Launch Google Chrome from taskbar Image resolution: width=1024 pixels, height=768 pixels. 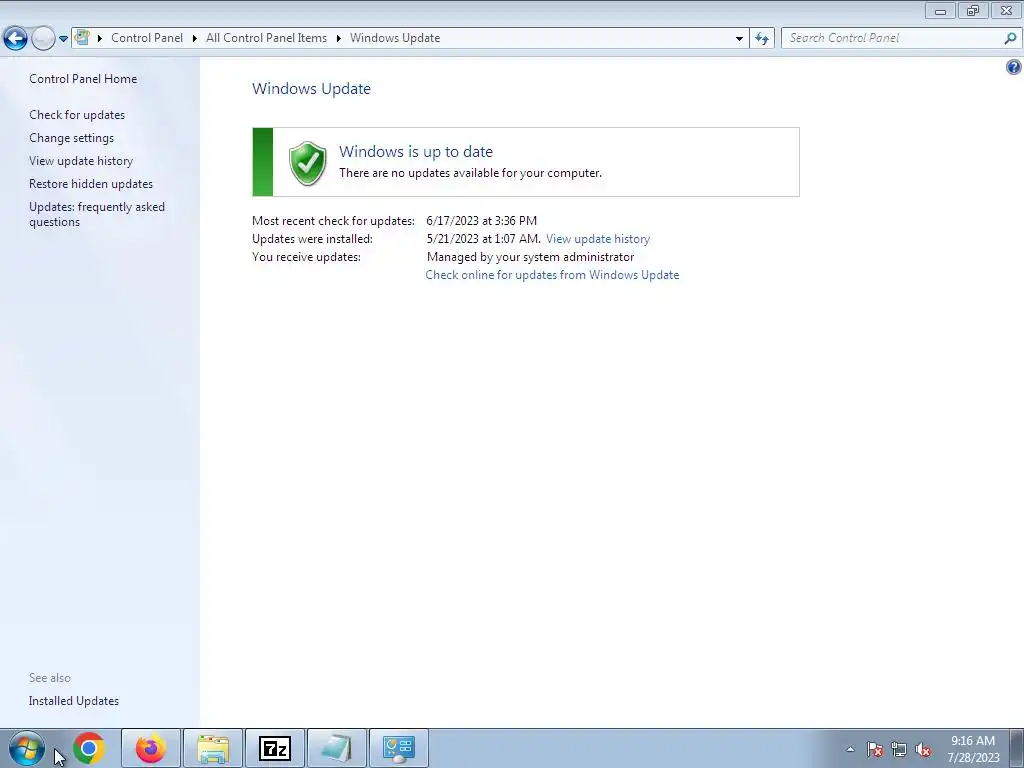[89, 748]
